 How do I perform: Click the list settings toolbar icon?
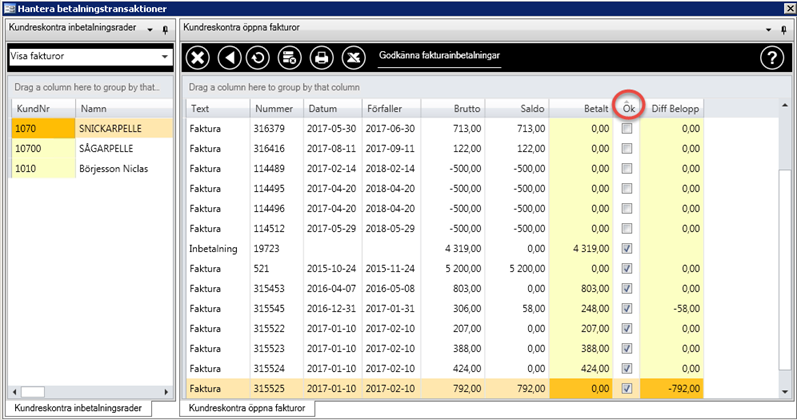(x=289, y=58)
